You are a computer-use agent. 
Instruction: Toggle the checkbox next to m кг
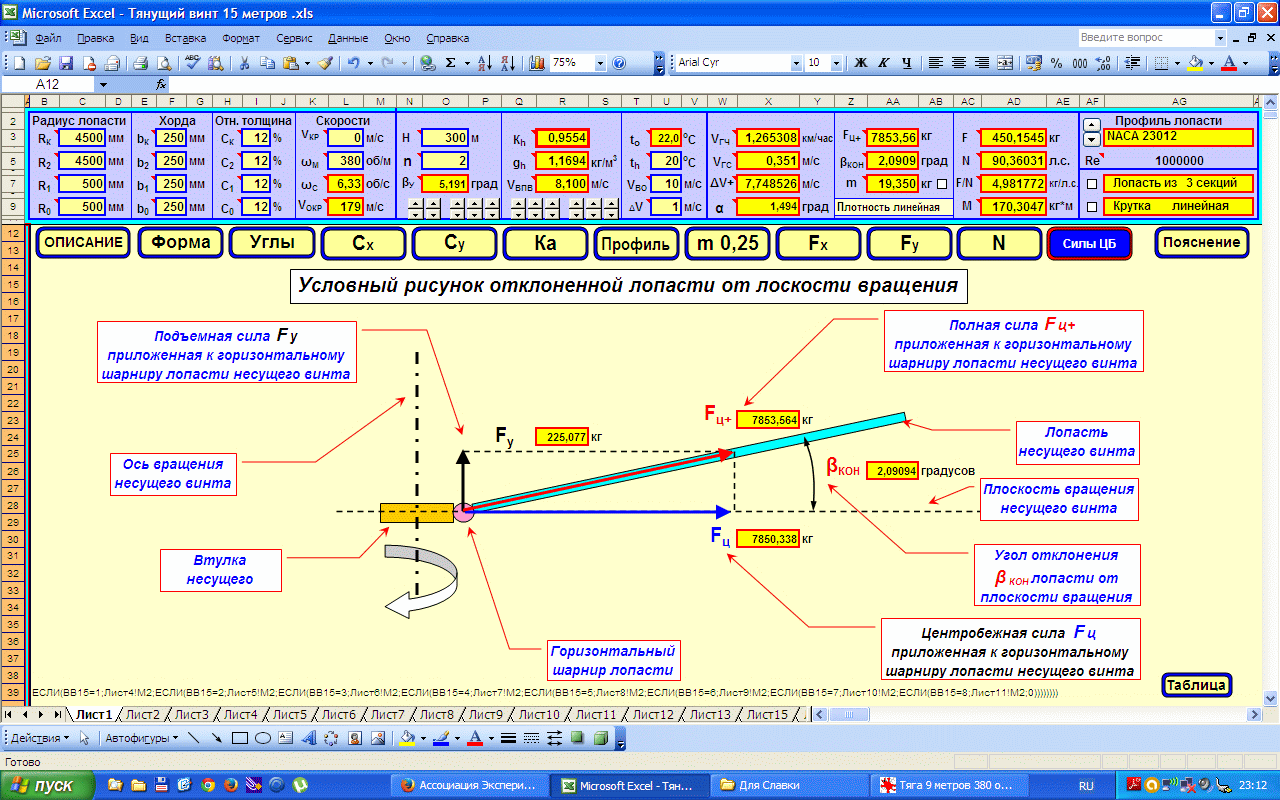coord(941,183)
